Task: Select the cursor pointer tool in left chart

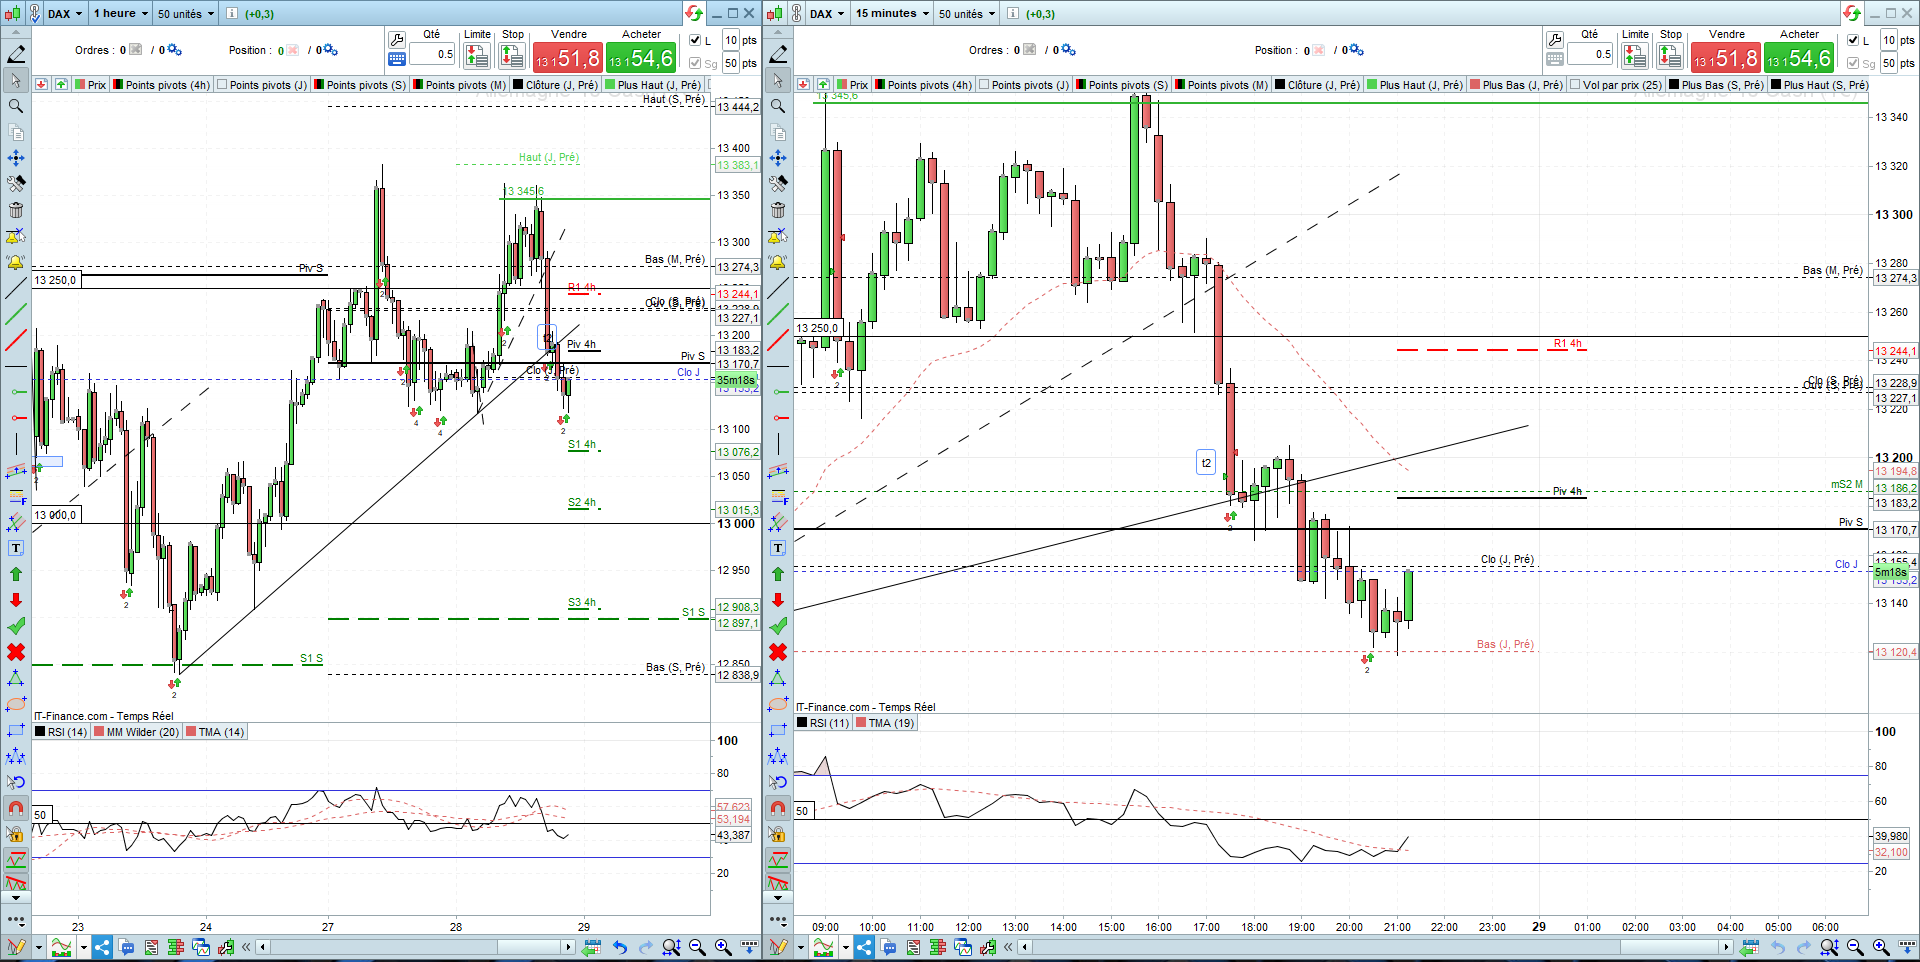Action: [x=16, y=80]
